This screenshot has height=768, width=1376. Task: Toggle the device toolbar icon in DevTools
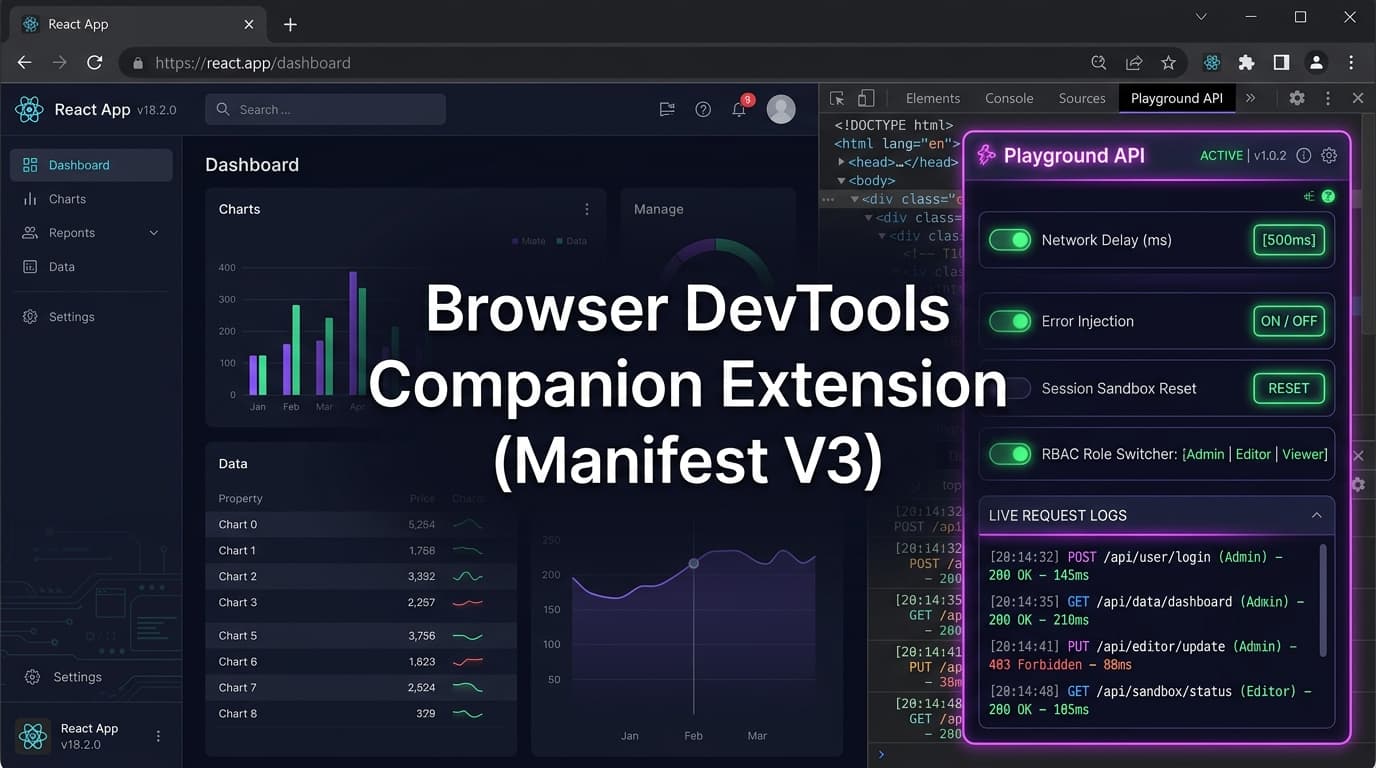(866, 98)
